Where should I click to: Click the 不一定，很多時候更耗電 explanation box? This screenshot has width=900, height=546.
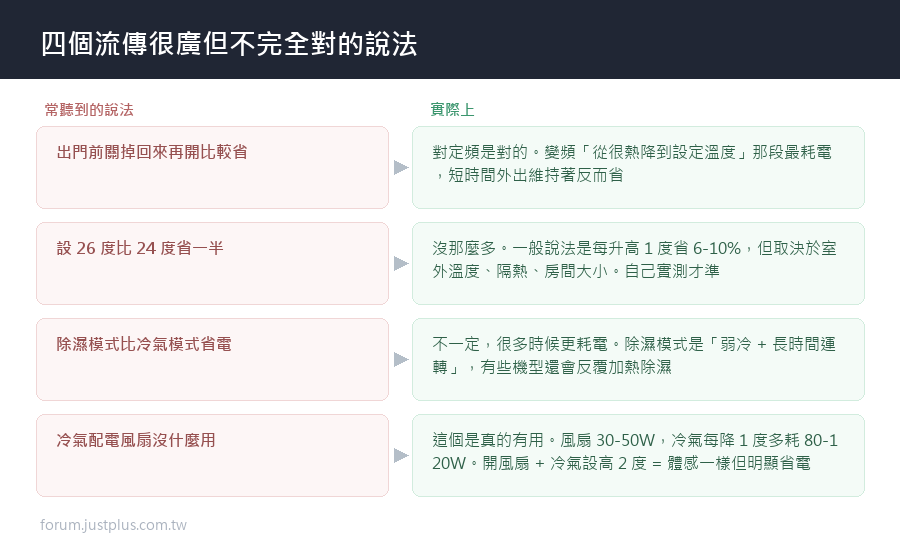click(638, 359)
